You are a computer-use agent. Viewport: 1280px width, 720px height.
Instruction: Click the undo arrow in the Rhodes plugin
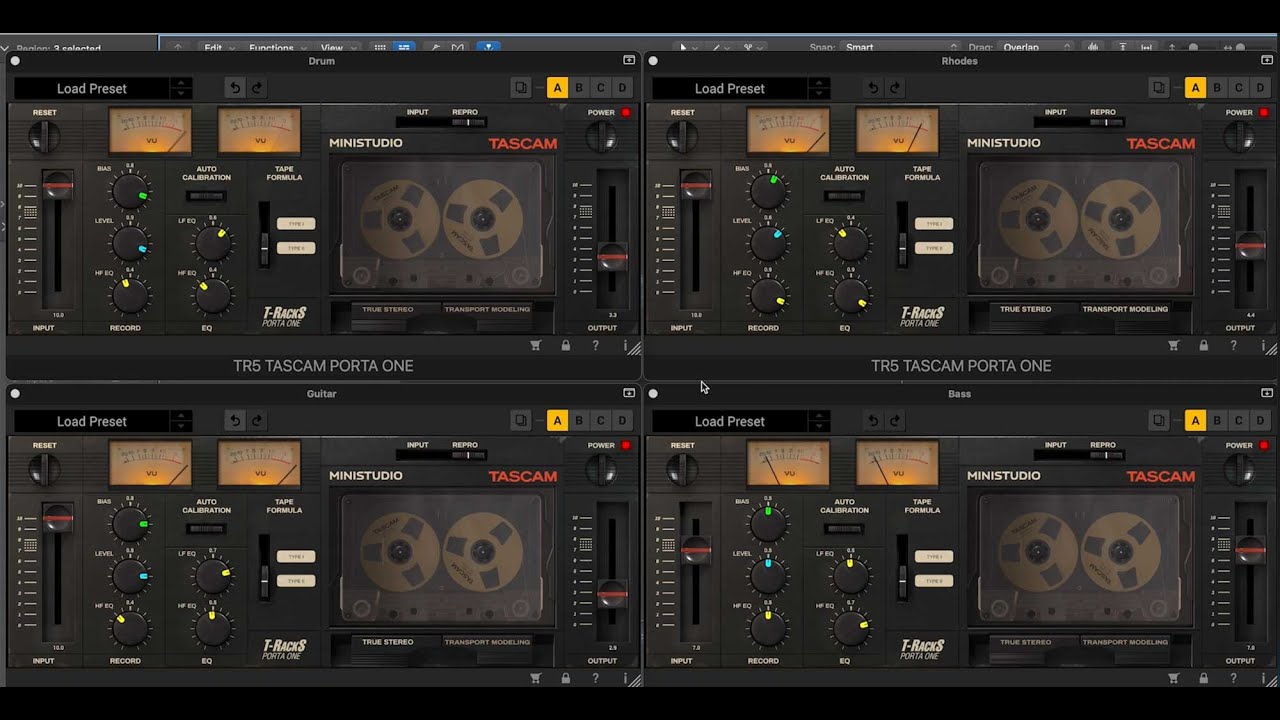(872, 87)
